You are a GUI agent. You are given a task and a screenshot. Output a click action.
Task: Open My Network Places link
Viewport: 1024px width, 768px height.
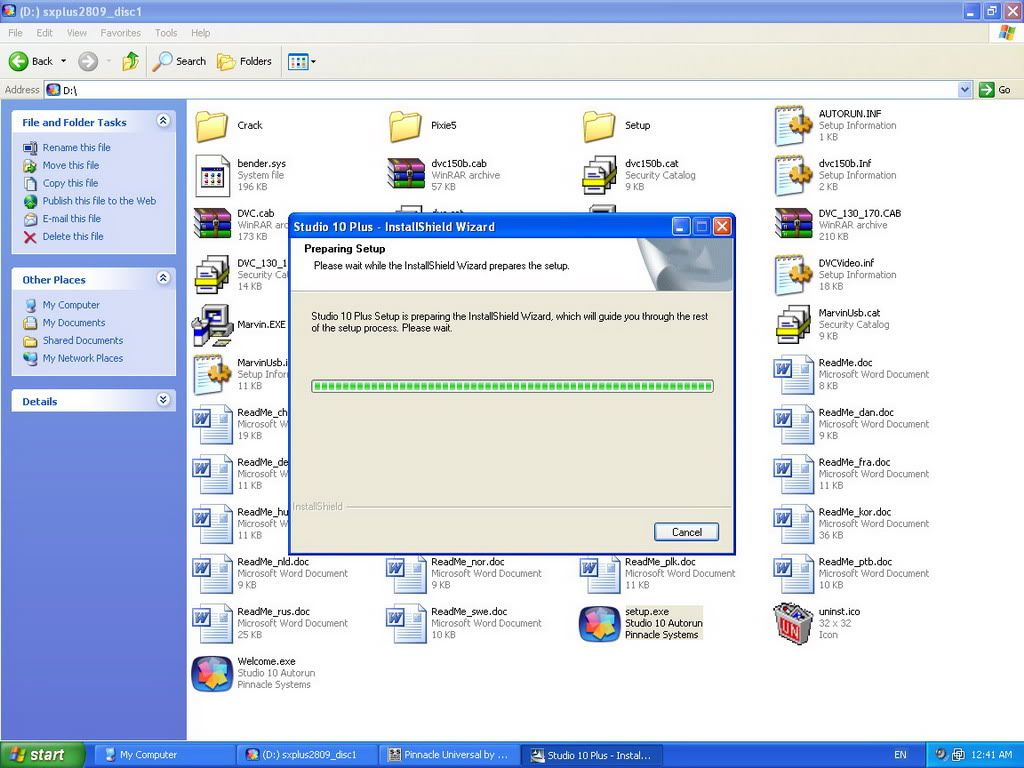pos(83,358)
